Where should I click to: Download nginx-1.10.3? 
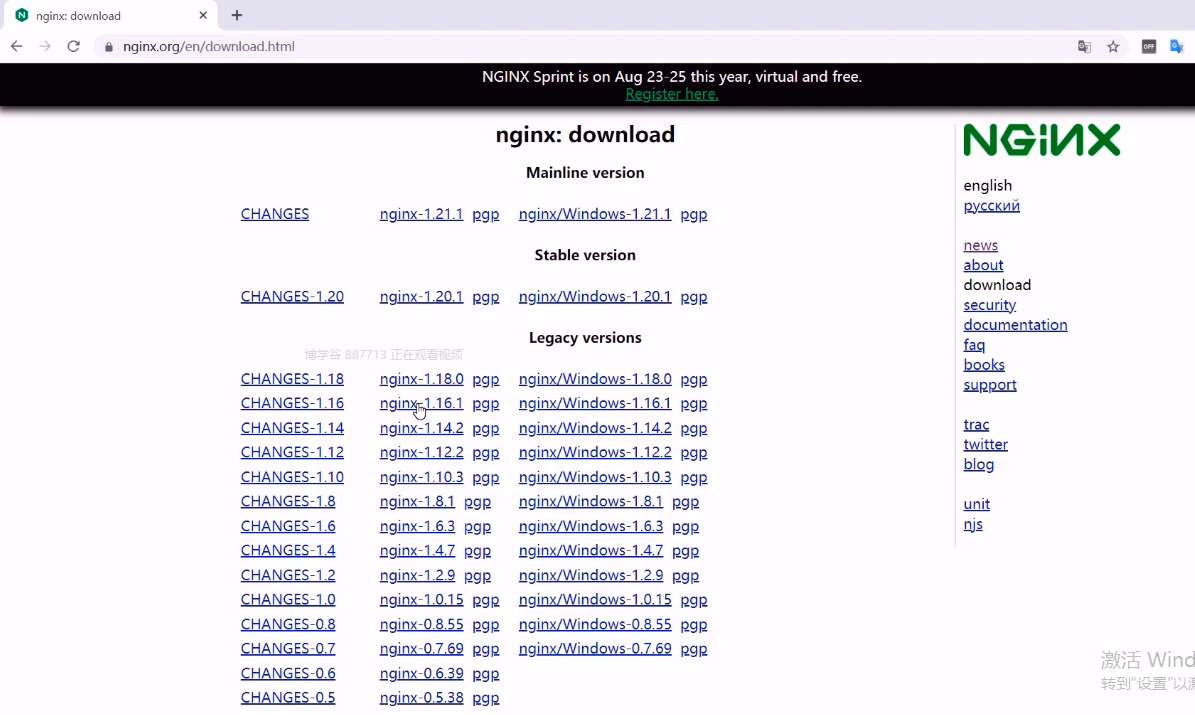(421, 477)
